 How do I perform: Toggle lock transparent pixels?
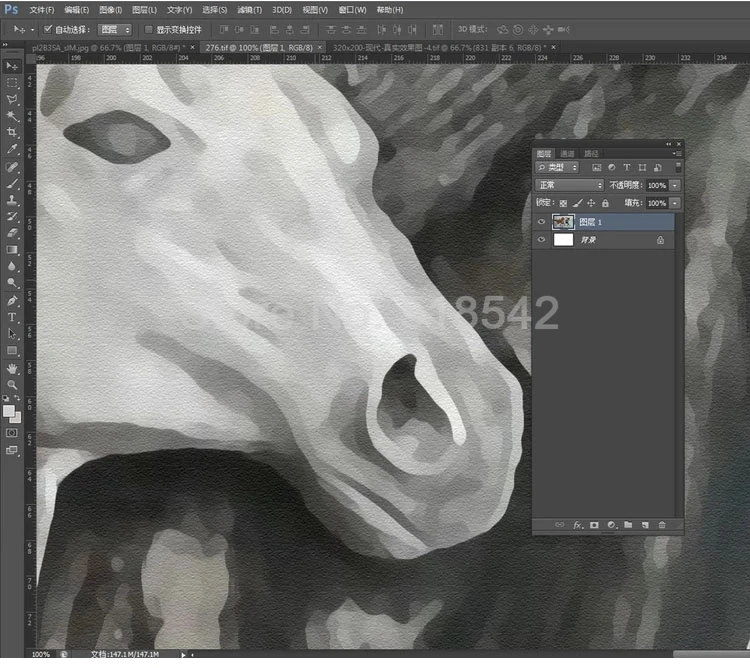(563, 203)
